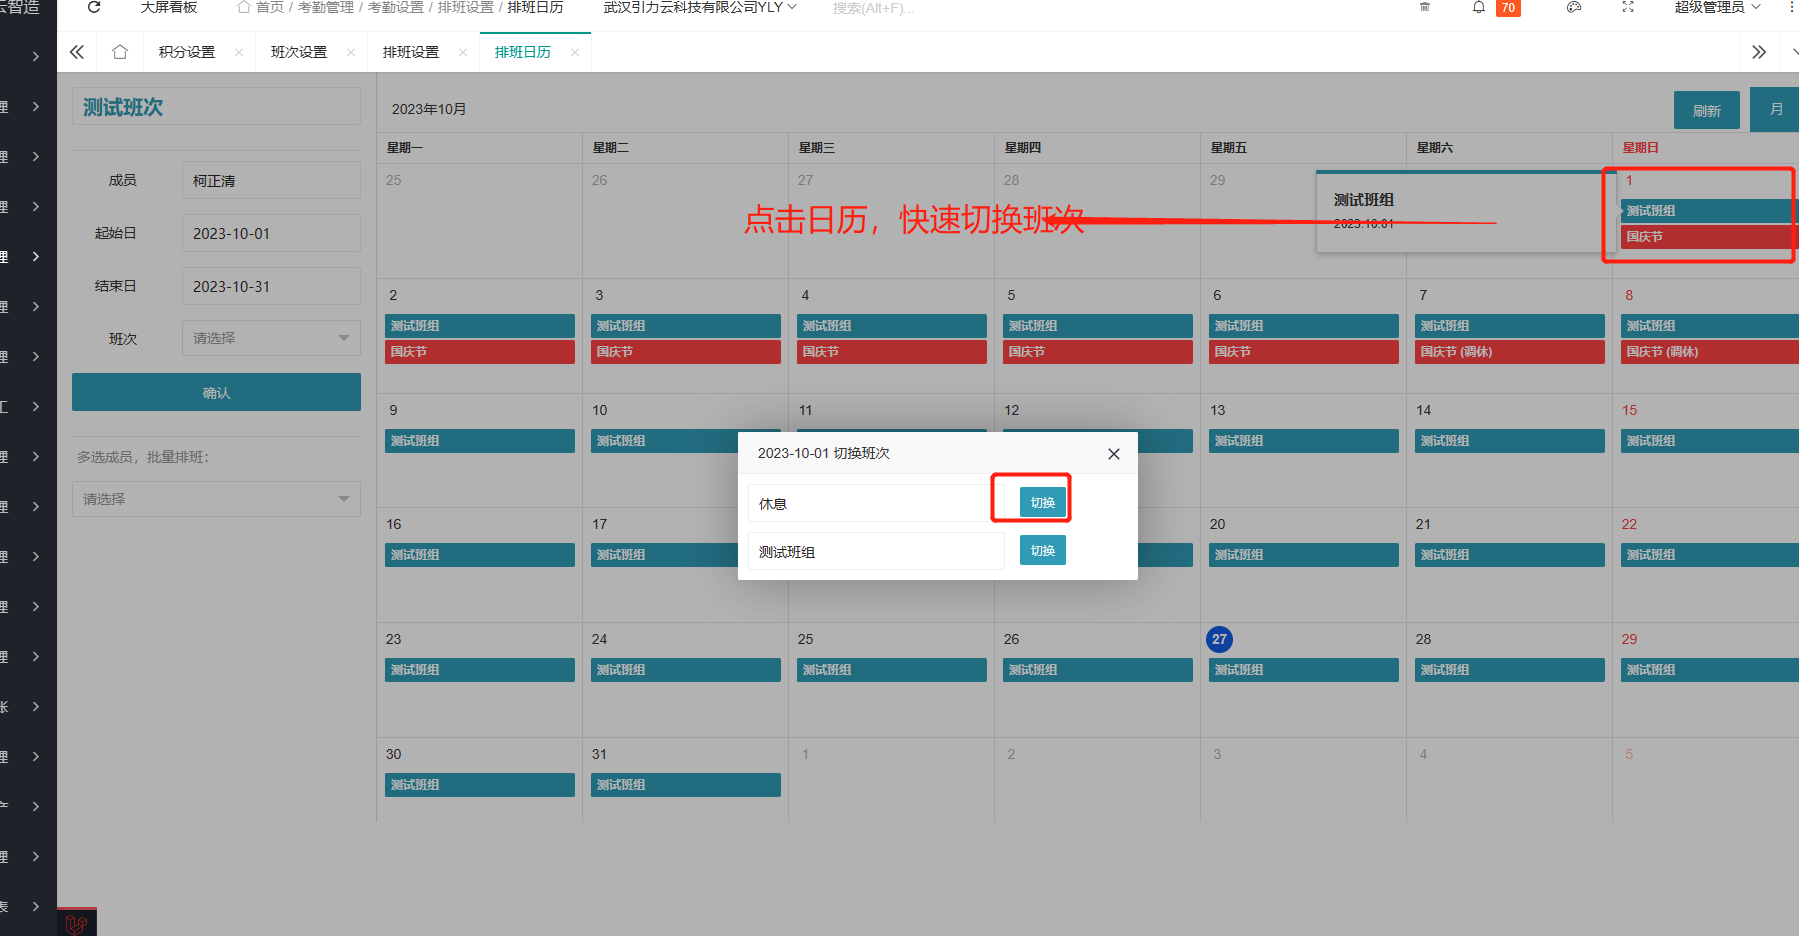Expand the 超级管理员 user menu
This screenshot has height=936, width=1799.
(x=1716, y=8)
